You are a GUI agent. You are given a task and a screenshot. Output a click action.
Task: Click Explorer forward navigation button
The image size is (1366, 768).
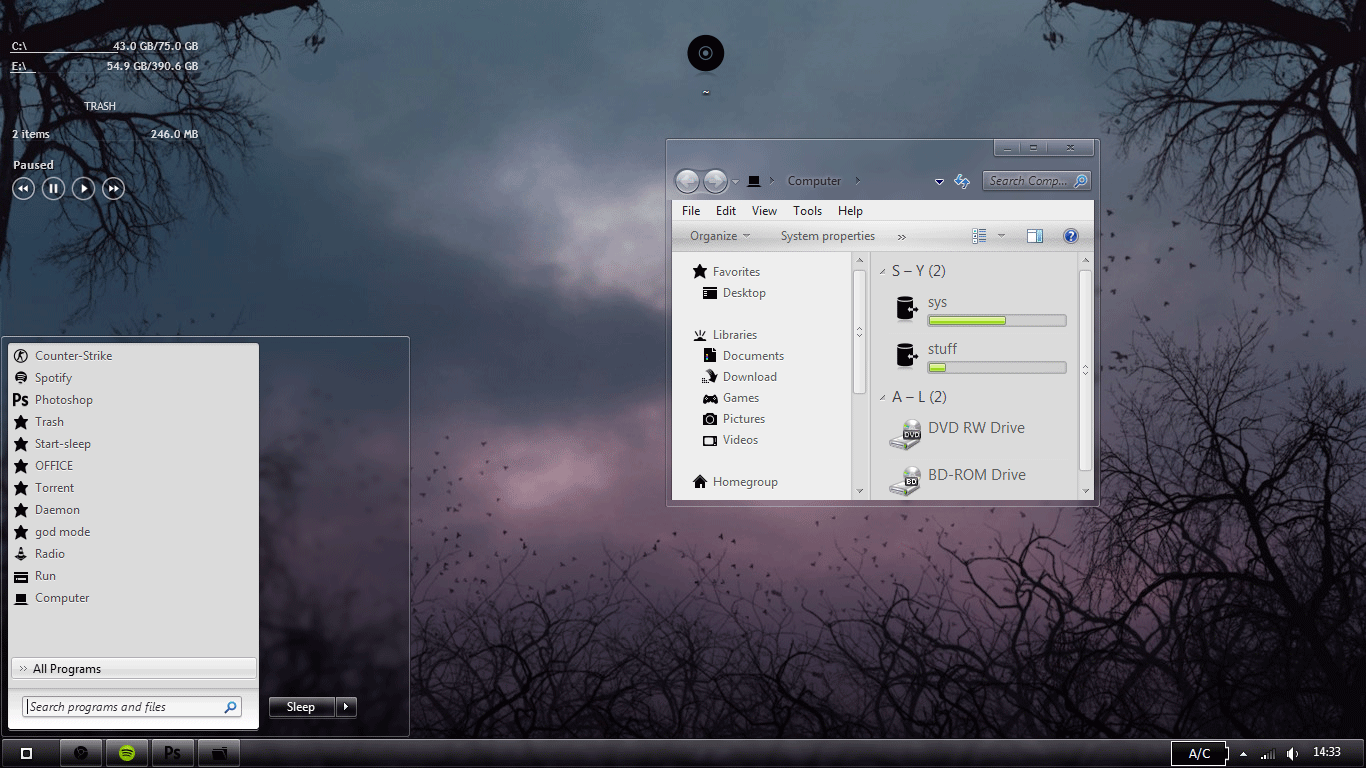tap(715, 181)
